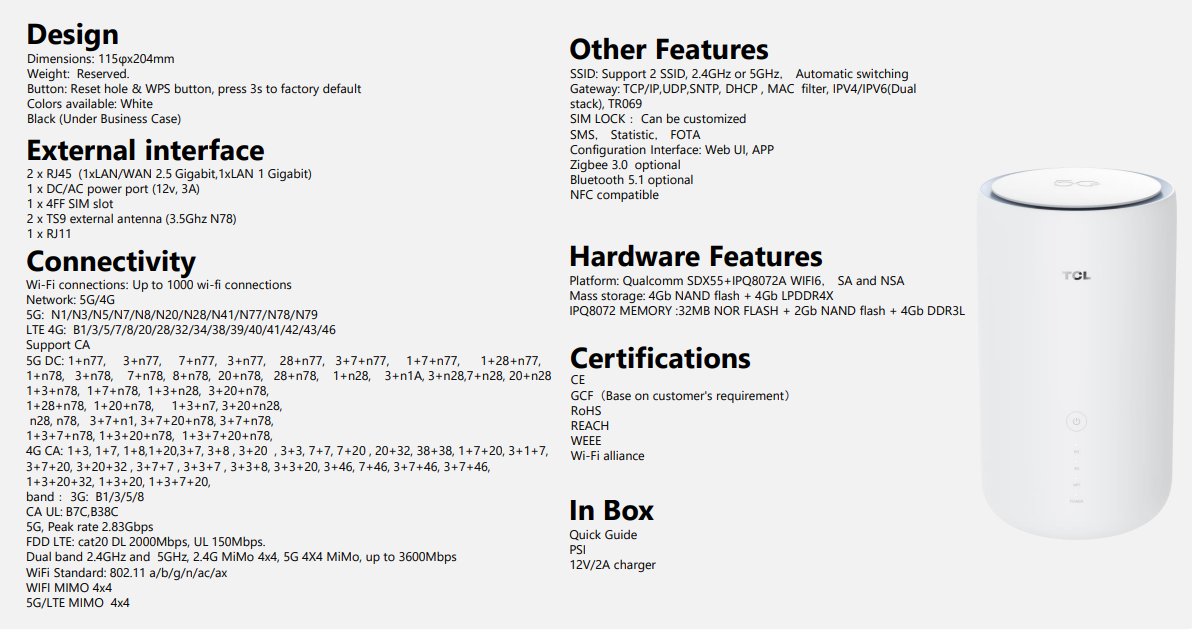
Task: Click the "12V/2A charger" in-box item
Action: (613, 565)
